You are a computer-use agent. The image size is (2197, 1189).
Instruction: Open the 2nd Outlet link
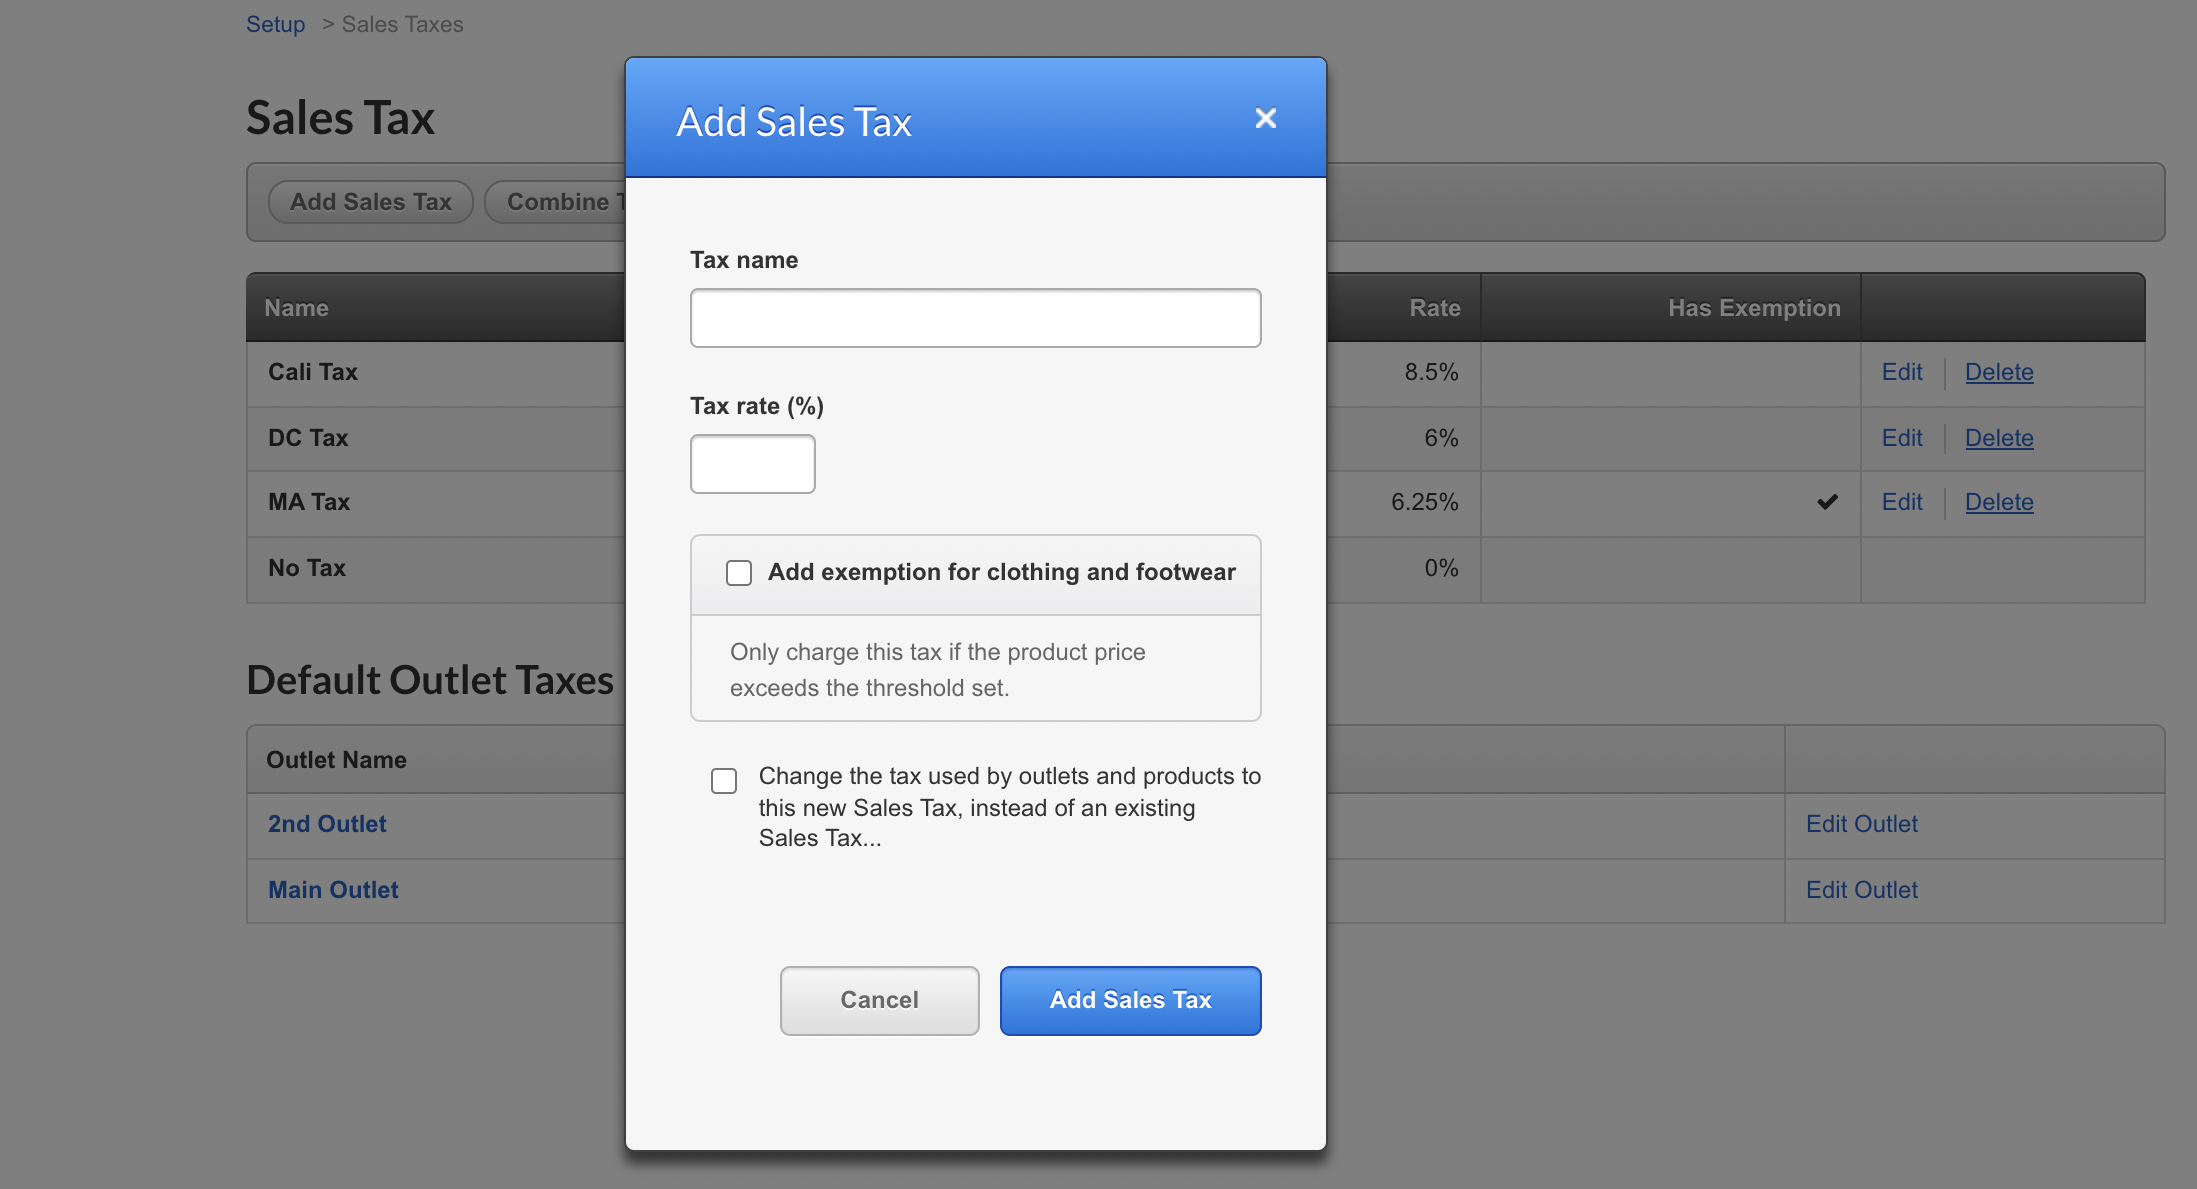(327, 824)
